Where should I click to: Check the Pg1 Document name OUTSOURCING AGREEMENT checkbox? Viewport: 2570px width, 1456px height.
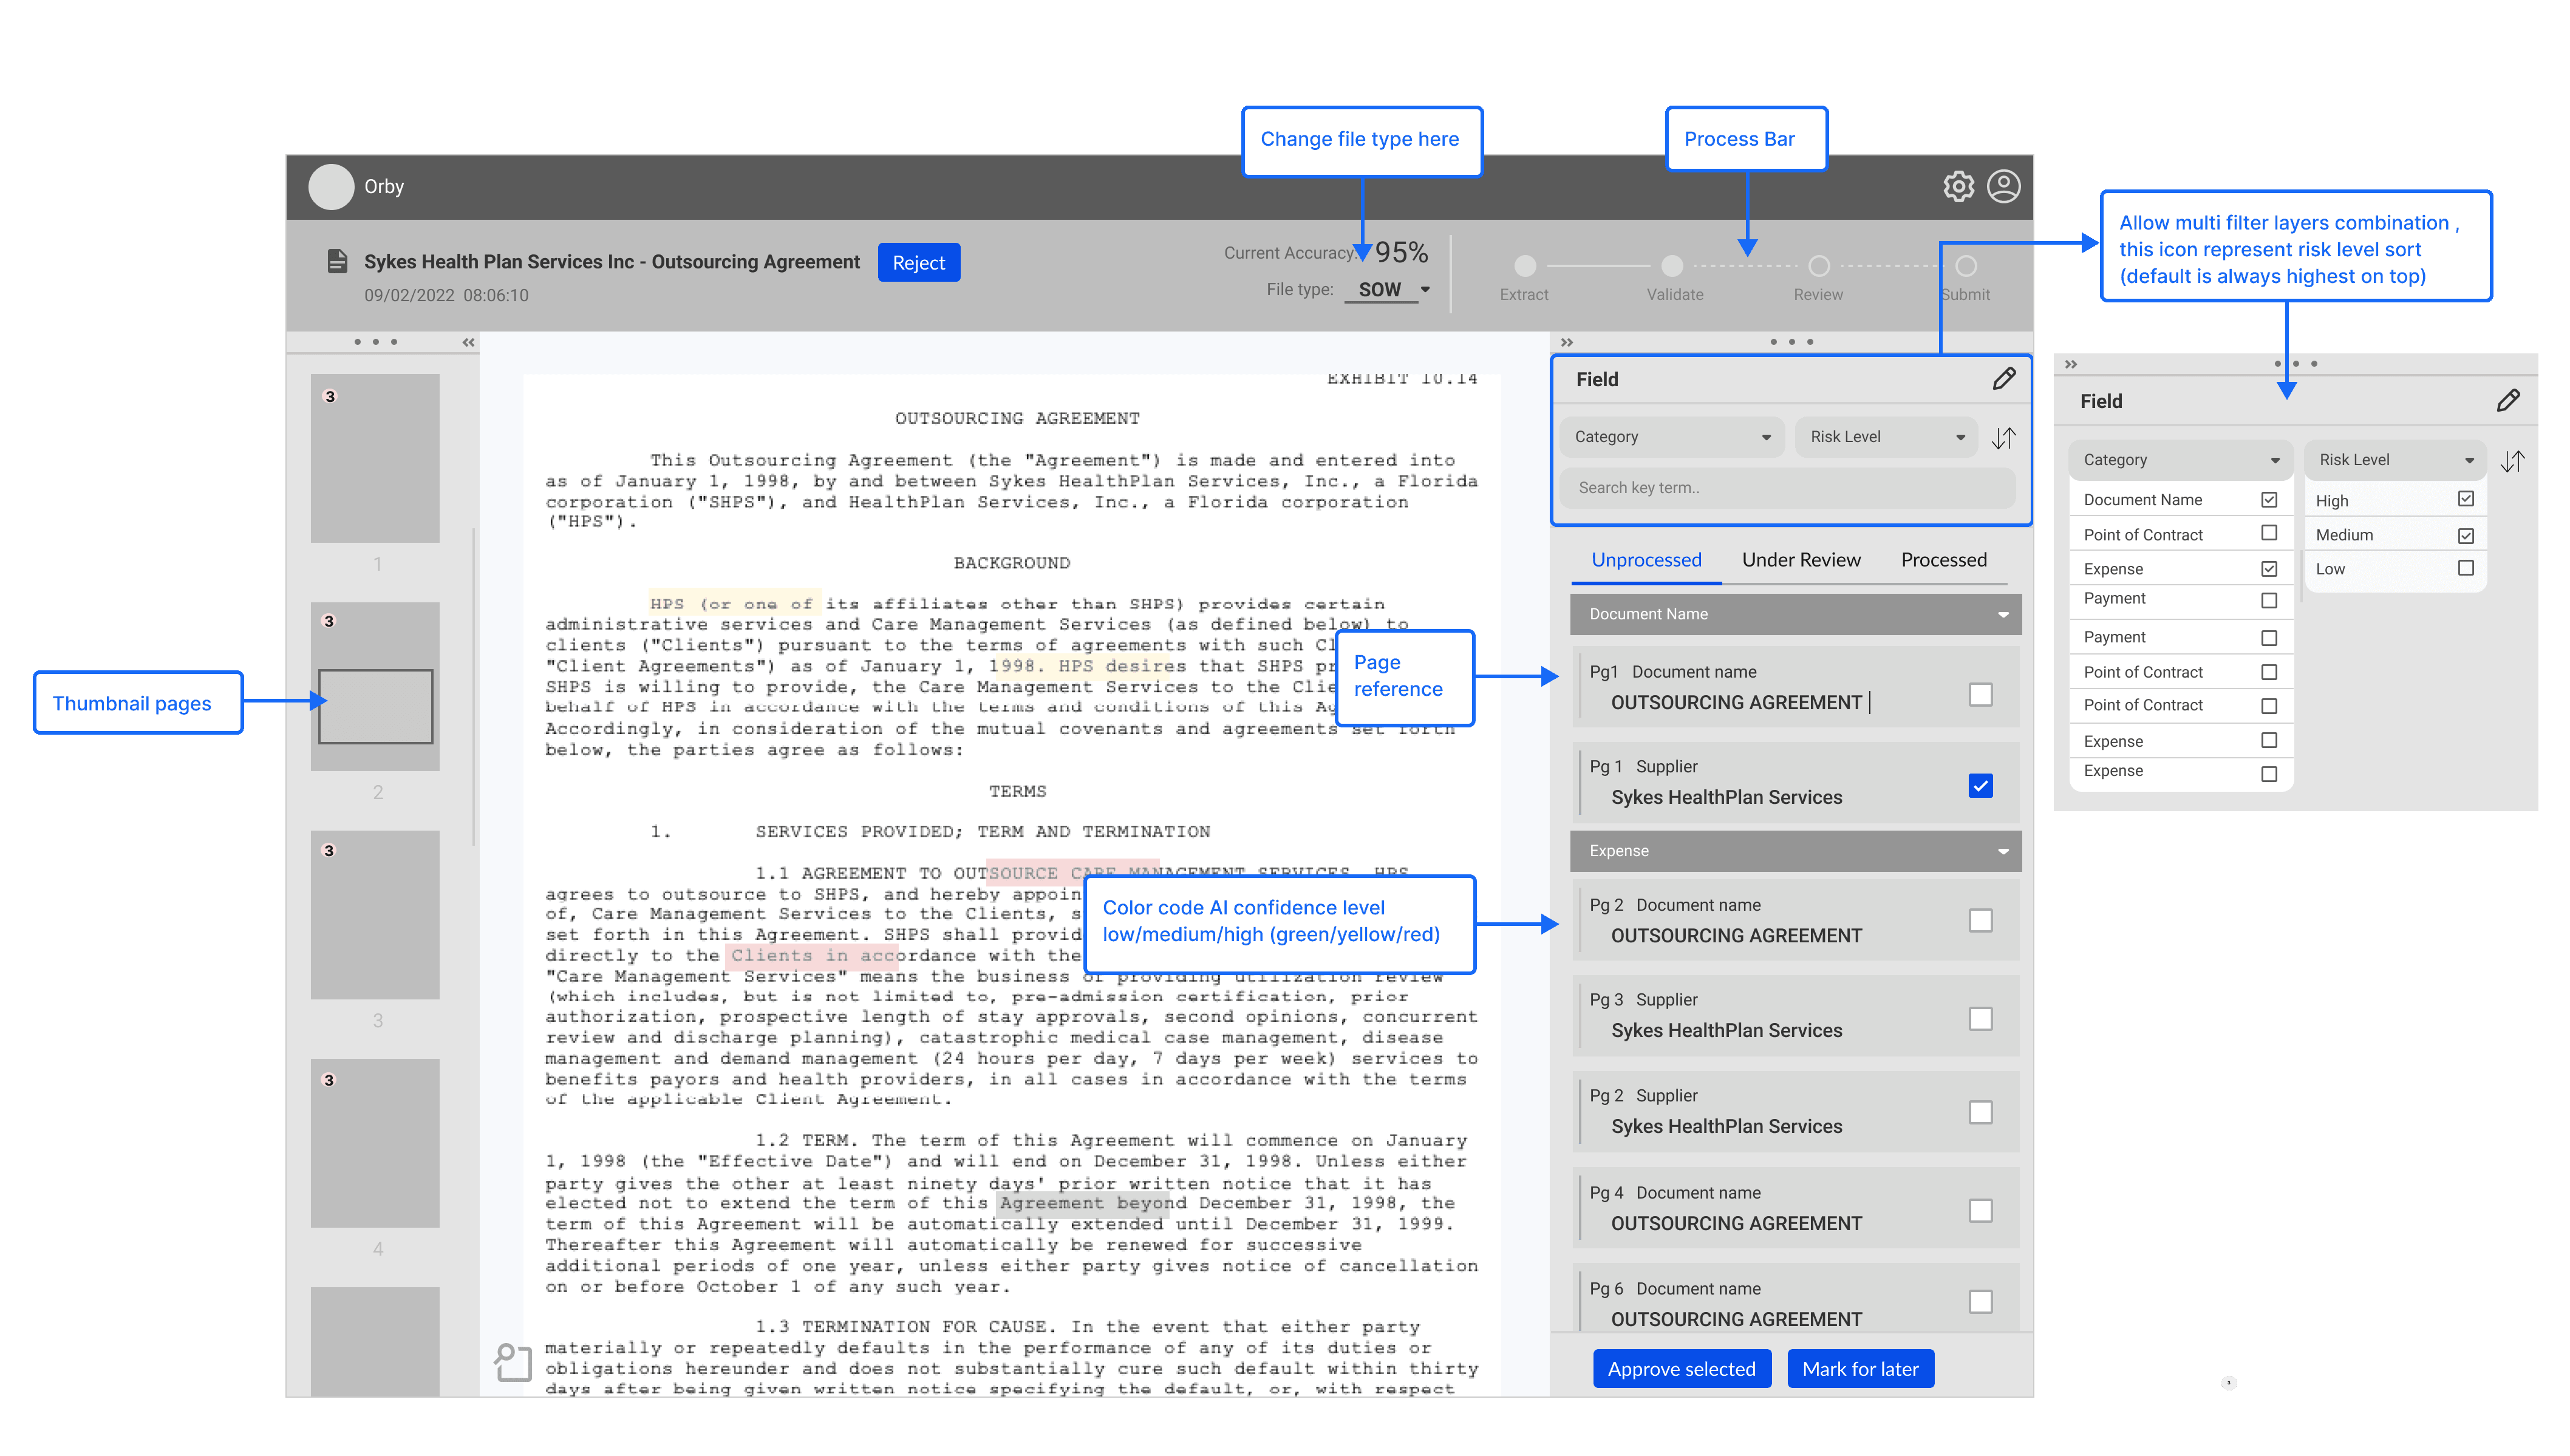1980,694
